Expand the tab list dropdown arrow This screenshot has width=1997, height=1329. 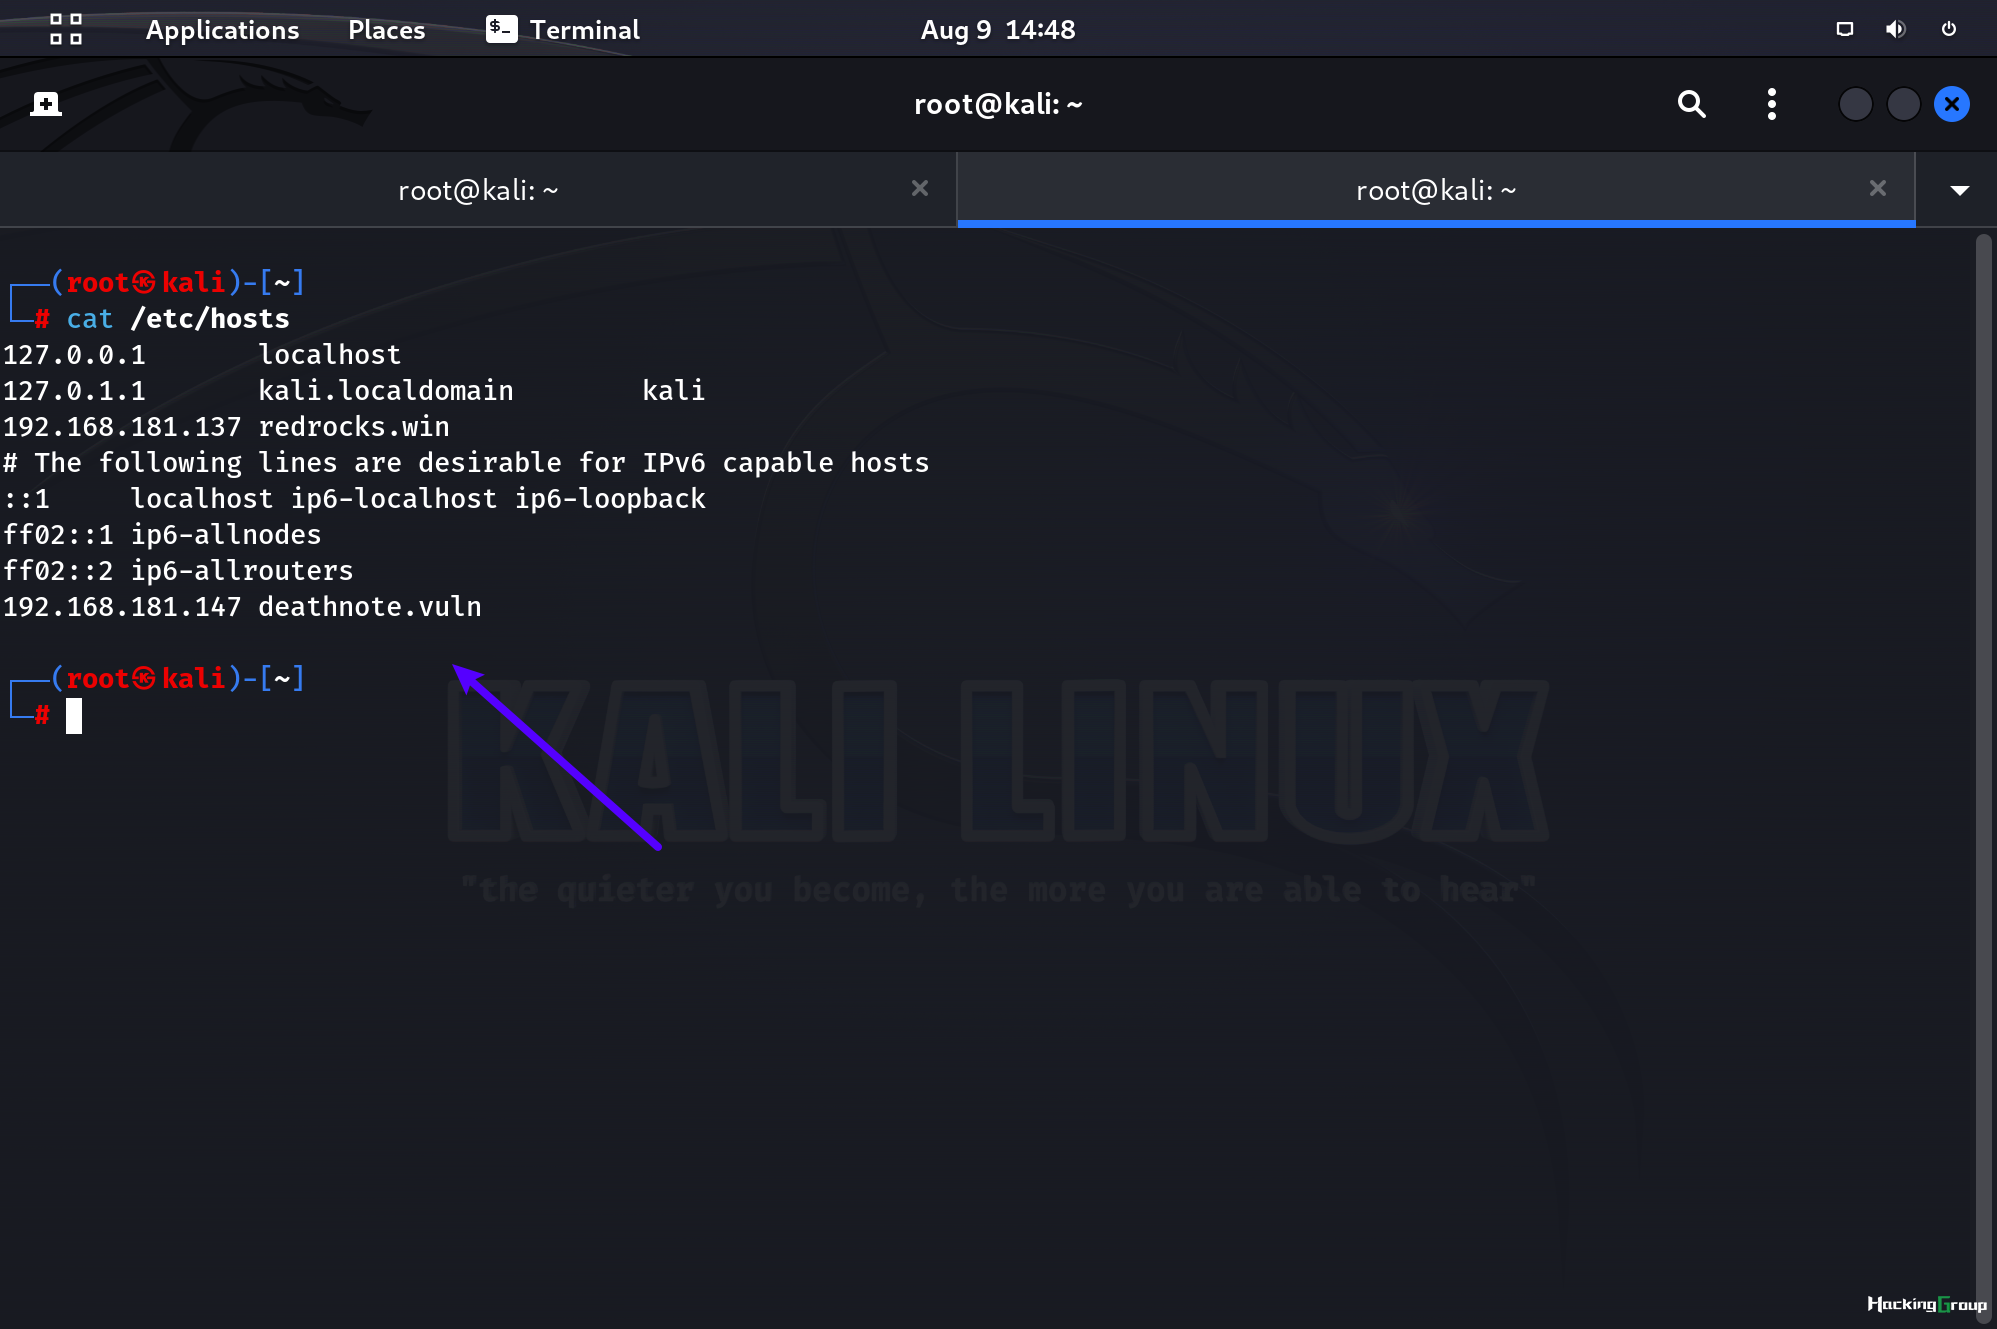(x=1959, y=190)
